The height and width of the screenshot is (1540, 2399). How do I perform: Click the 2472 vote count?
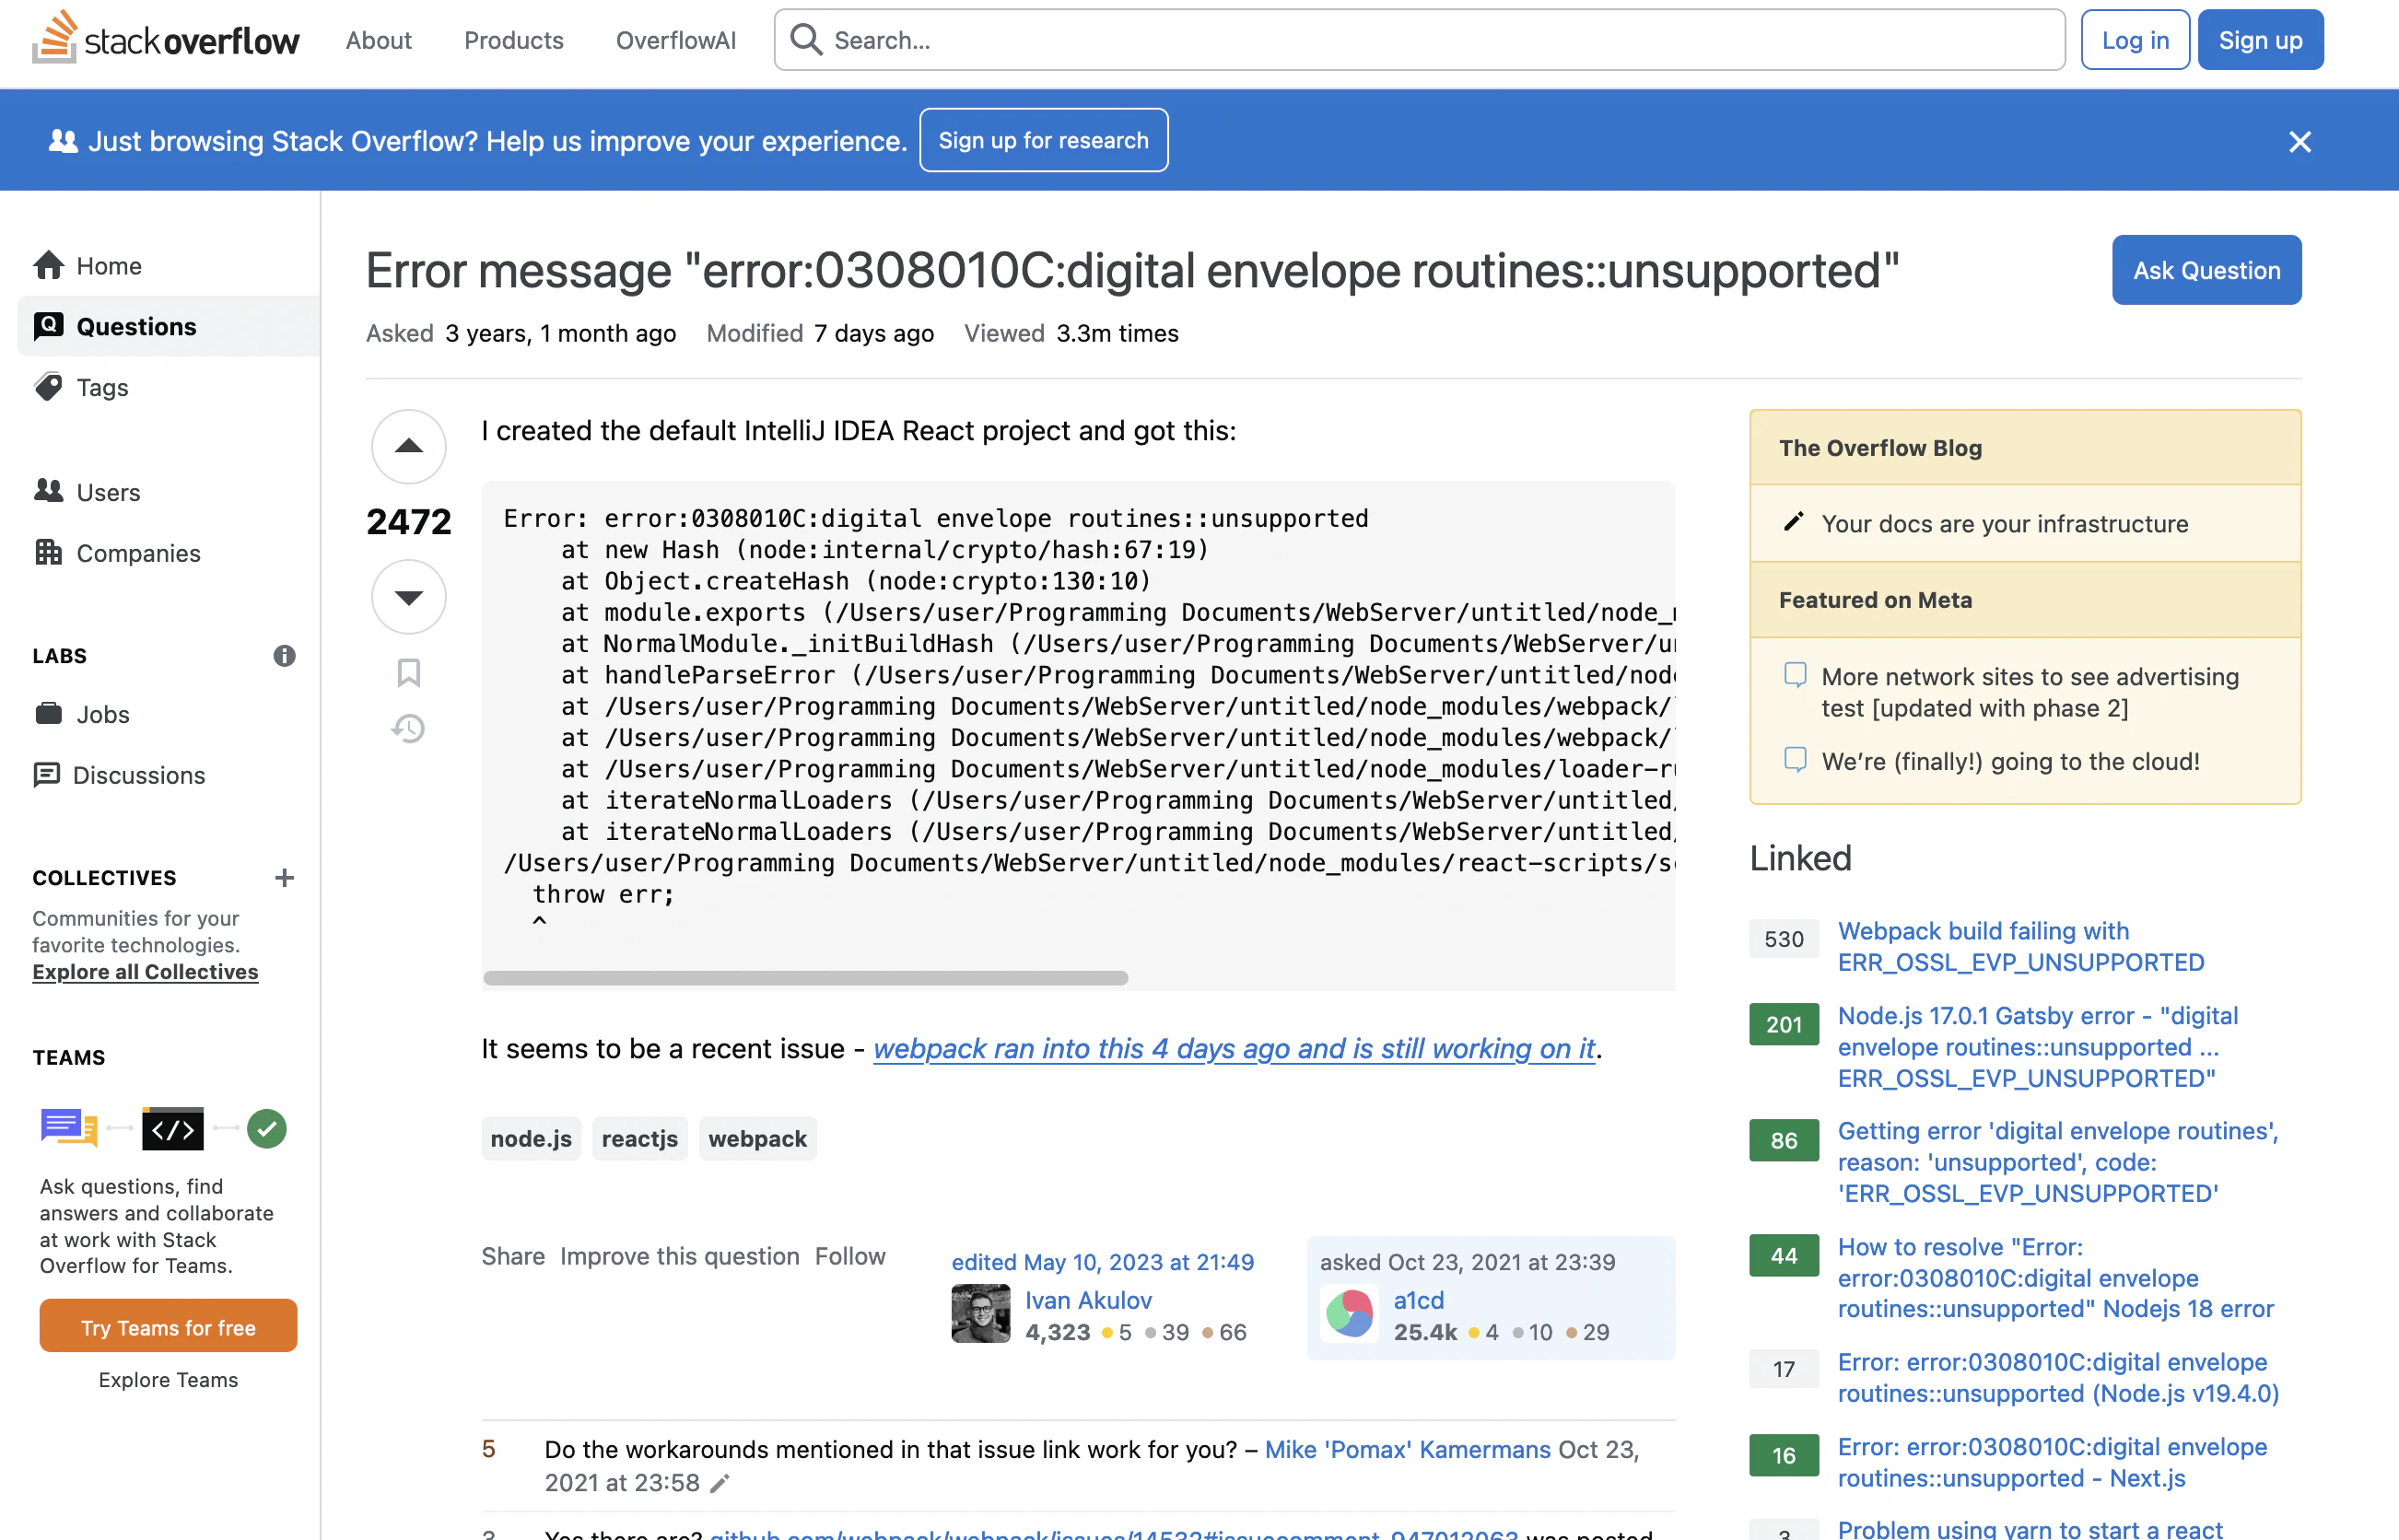(409, 521)
